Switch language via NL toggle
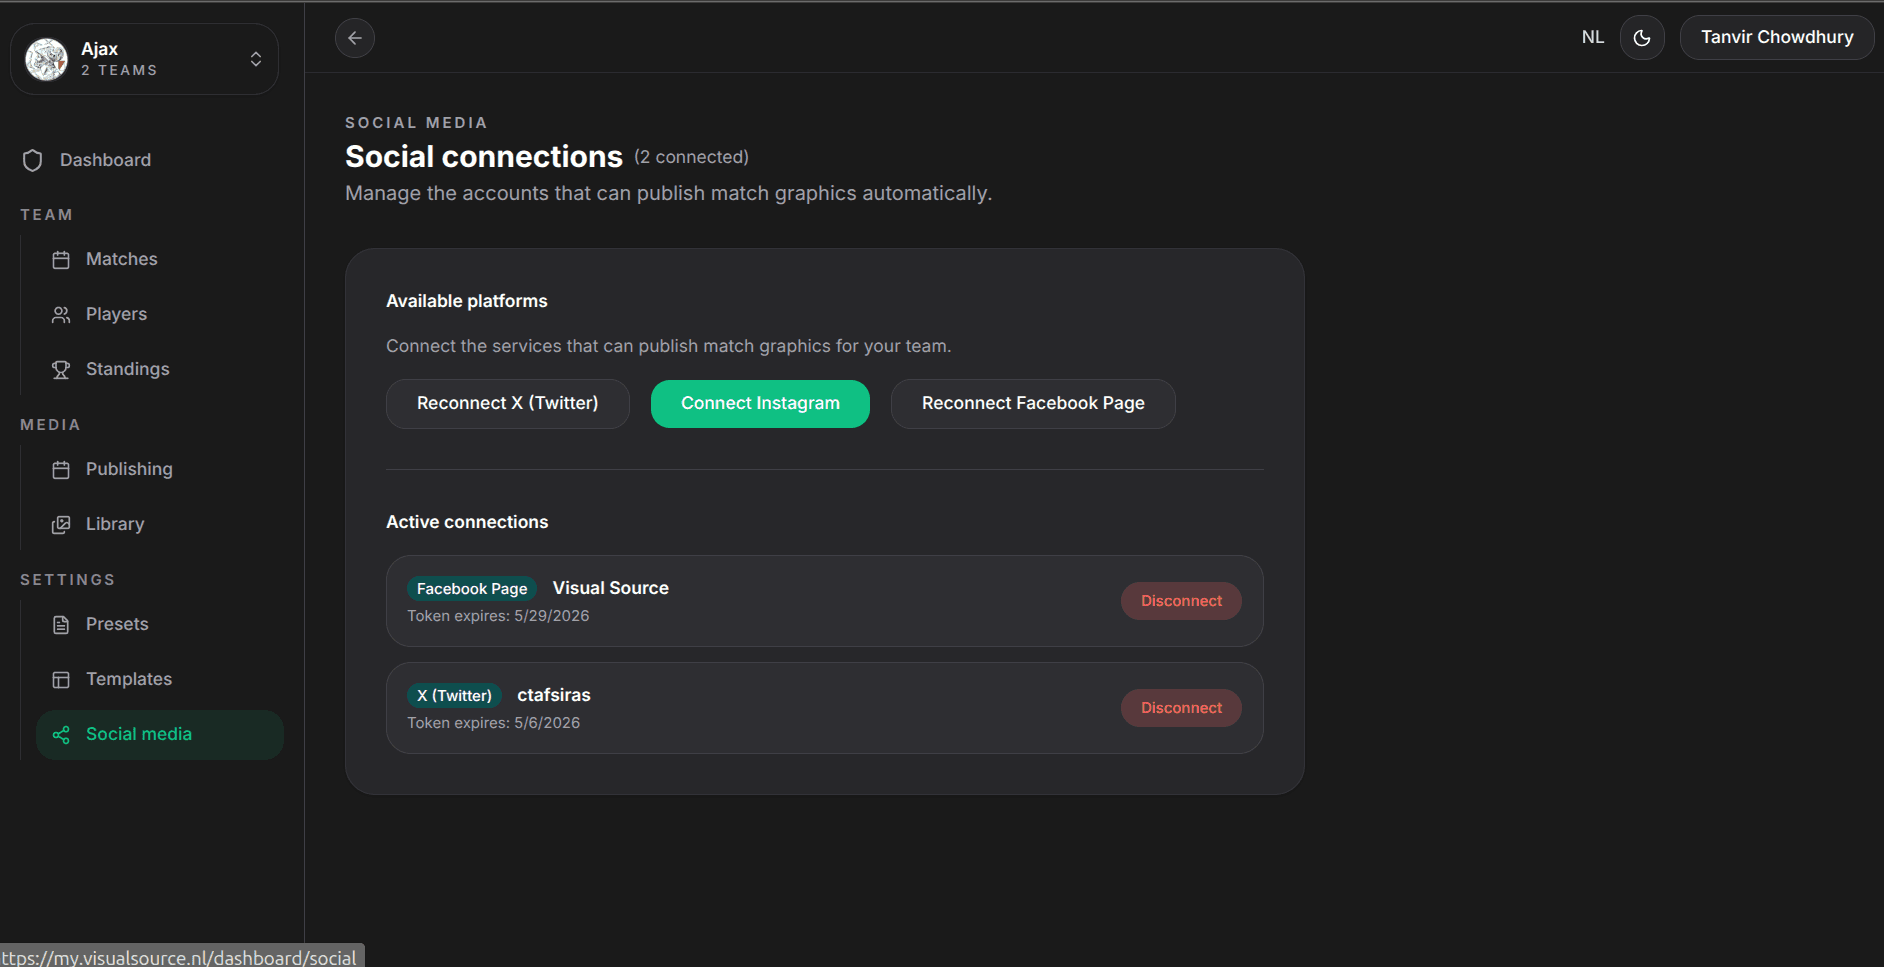 tap(1593, 37)
